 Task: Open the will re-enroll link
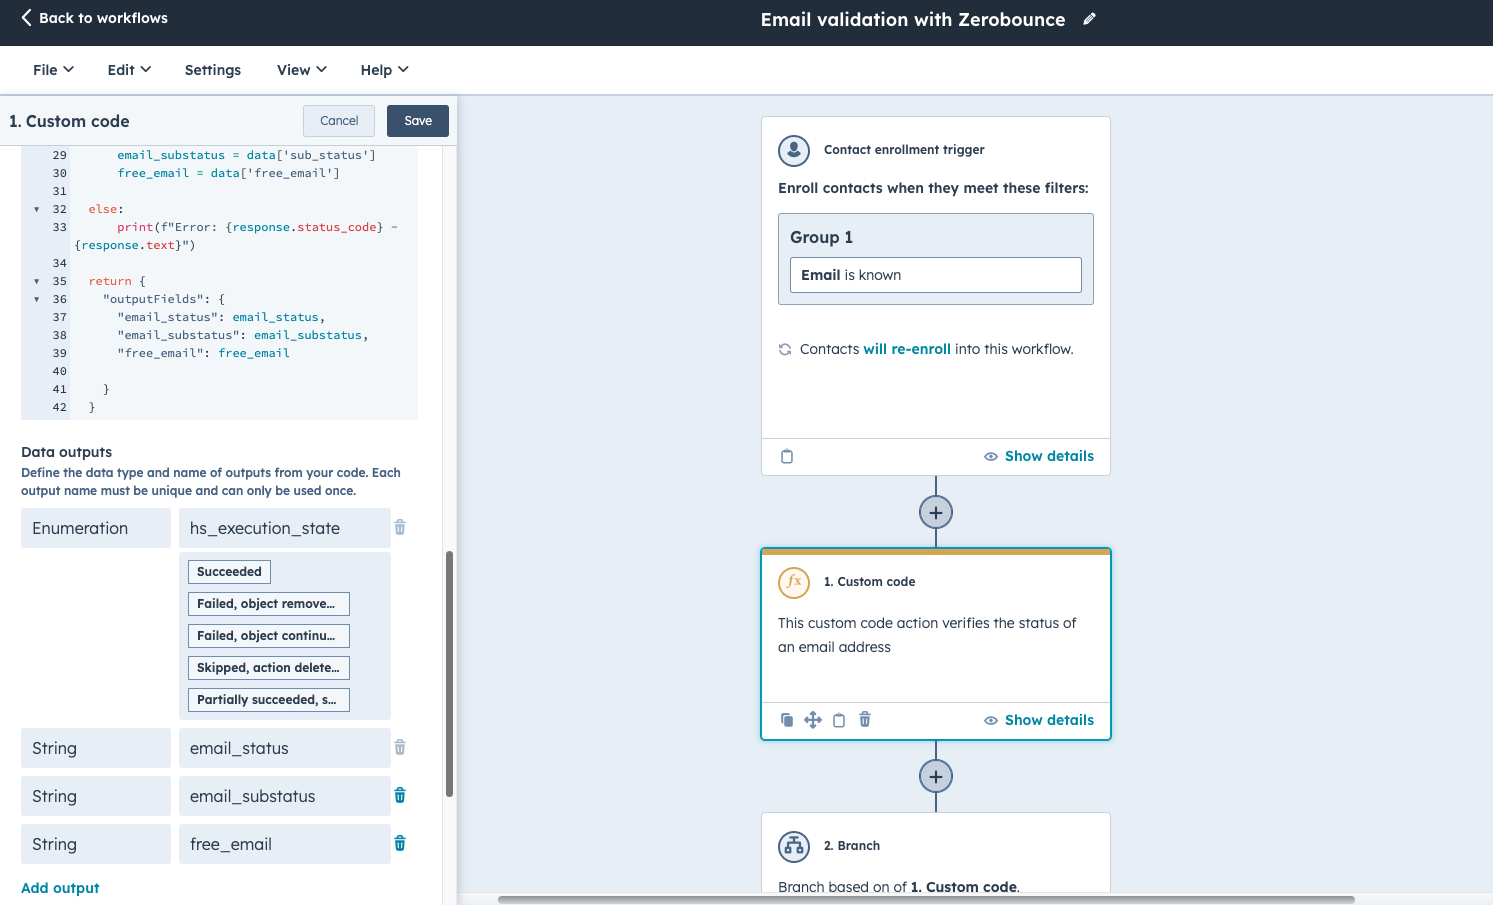(x=907, y=349)
